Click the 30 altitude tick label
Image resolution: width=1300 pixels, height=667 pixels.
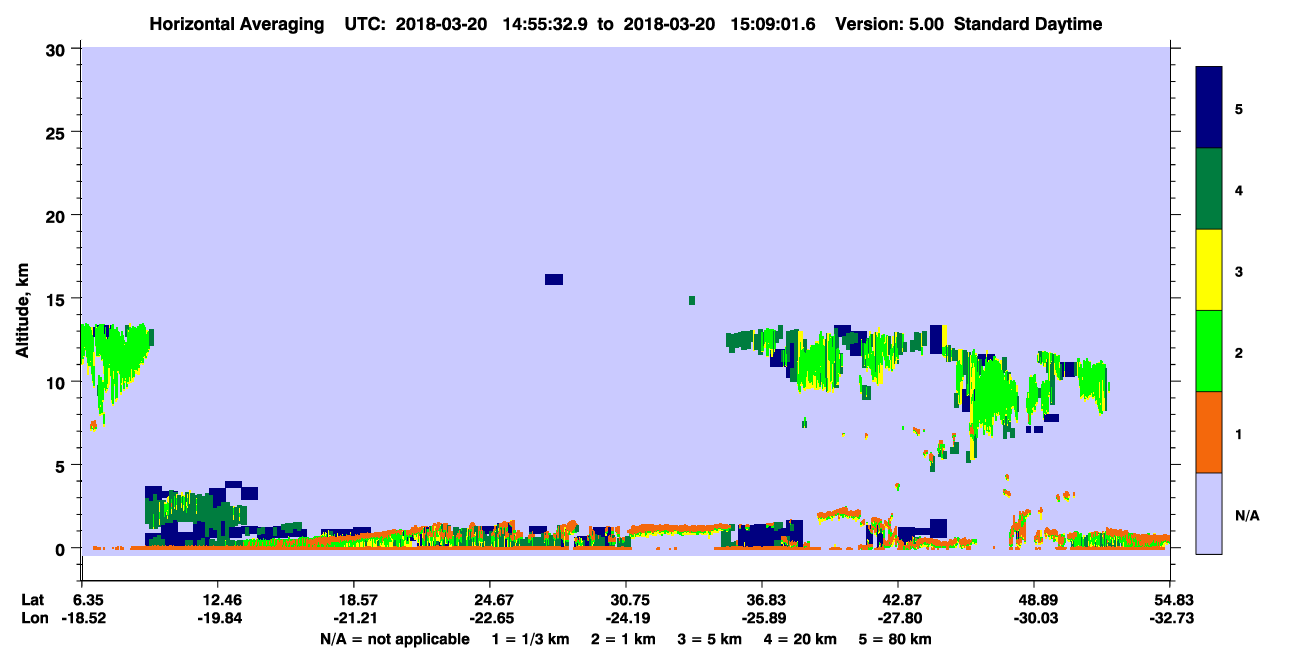coord(57,49)
